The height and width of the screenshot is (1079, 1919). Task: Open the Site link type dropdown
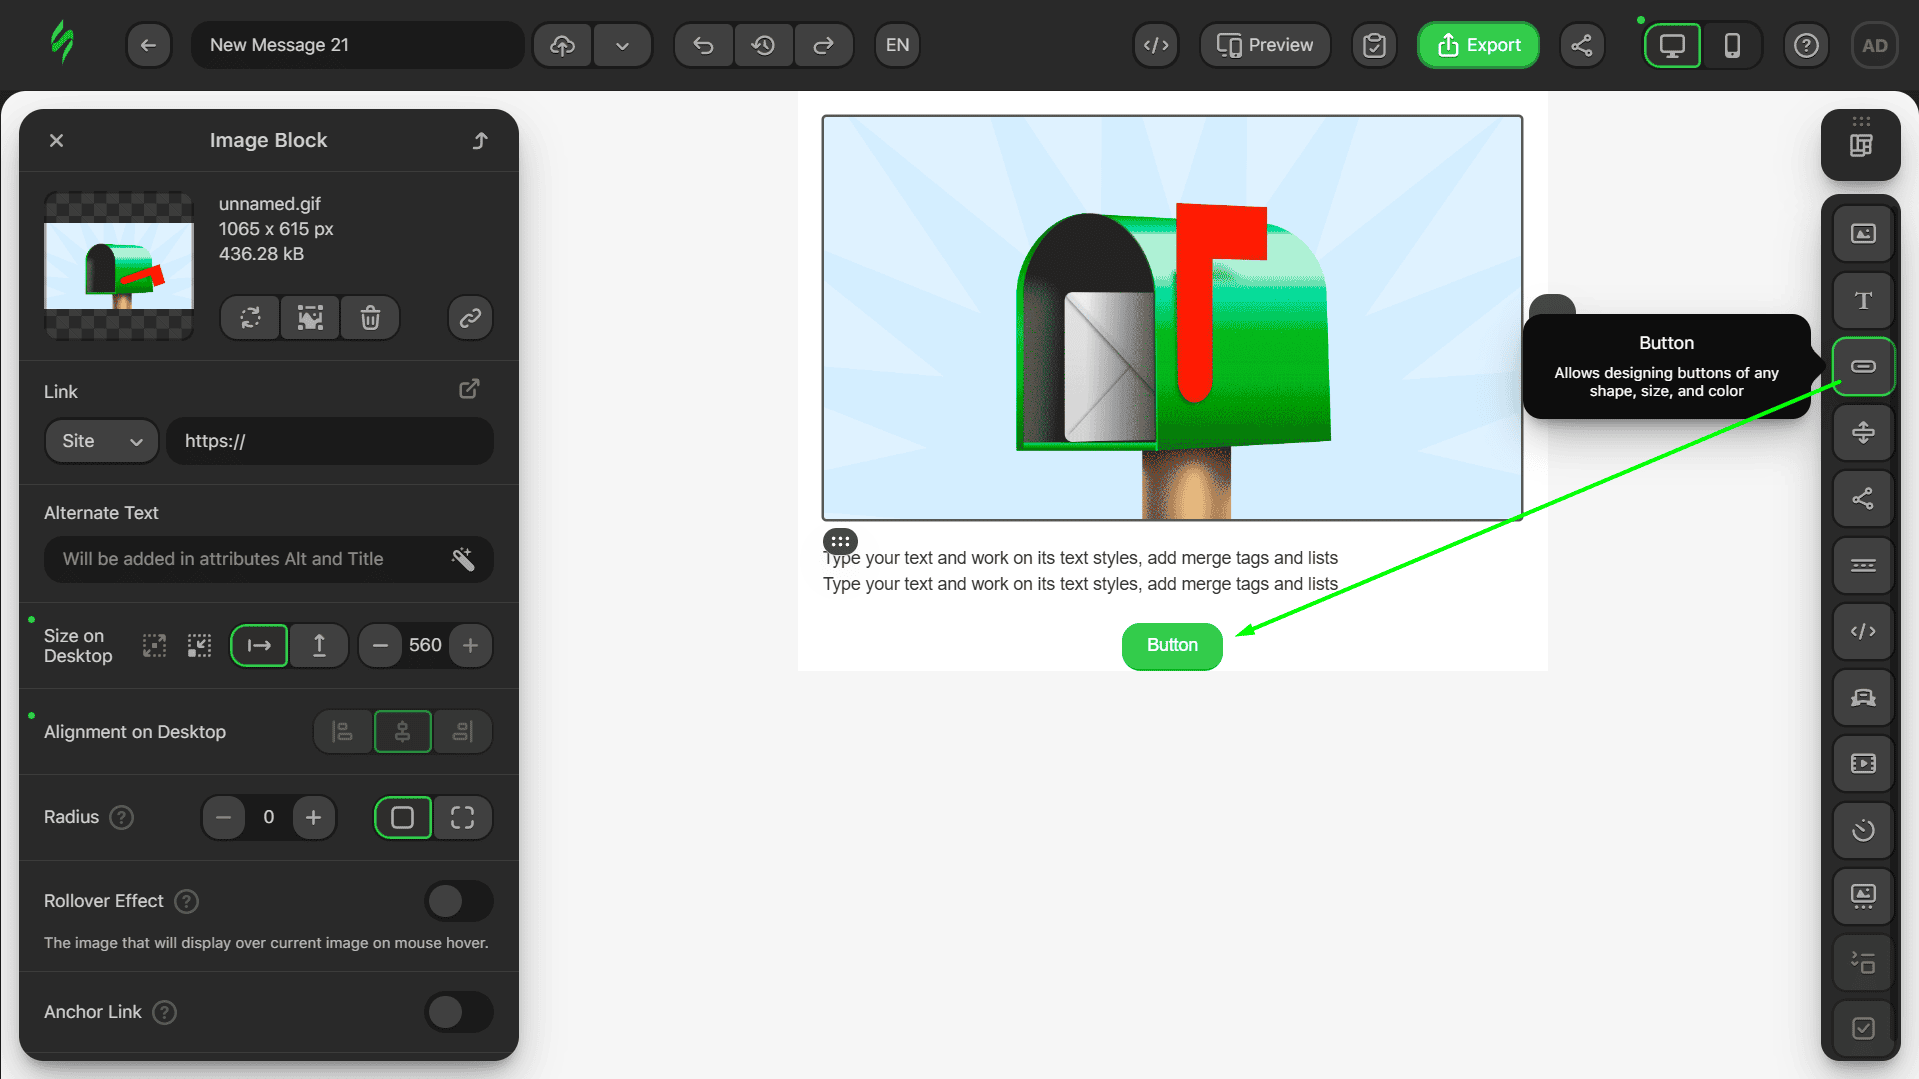click(x=101, y=440)
